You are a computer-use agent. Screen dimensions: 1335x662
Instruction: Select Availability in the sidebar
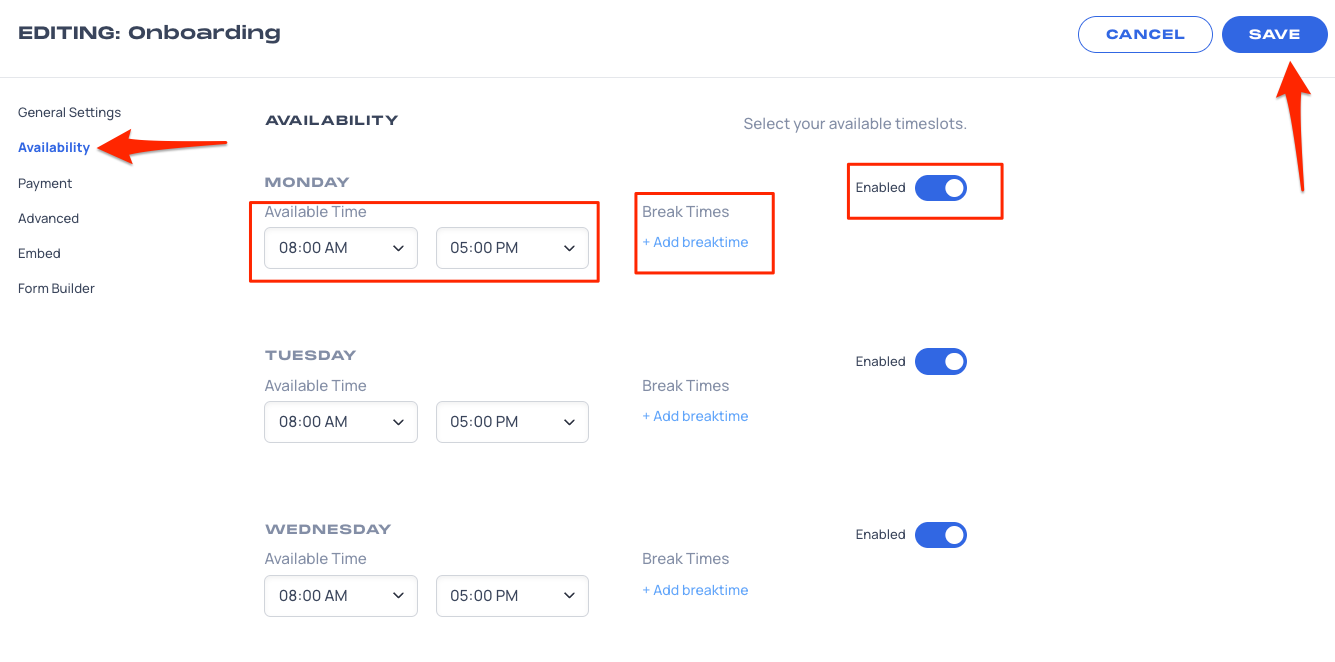[x=54, y=147]
